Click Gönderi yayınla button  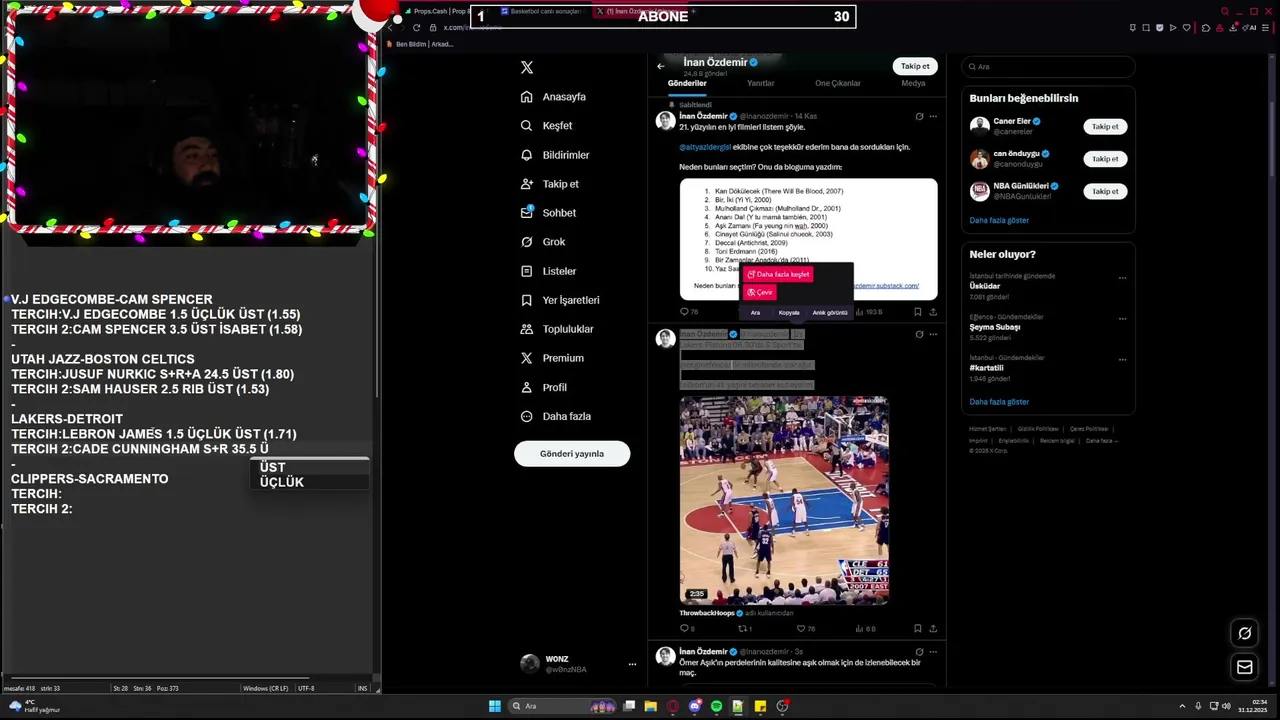pyautogui.click(x=572, y=454)
